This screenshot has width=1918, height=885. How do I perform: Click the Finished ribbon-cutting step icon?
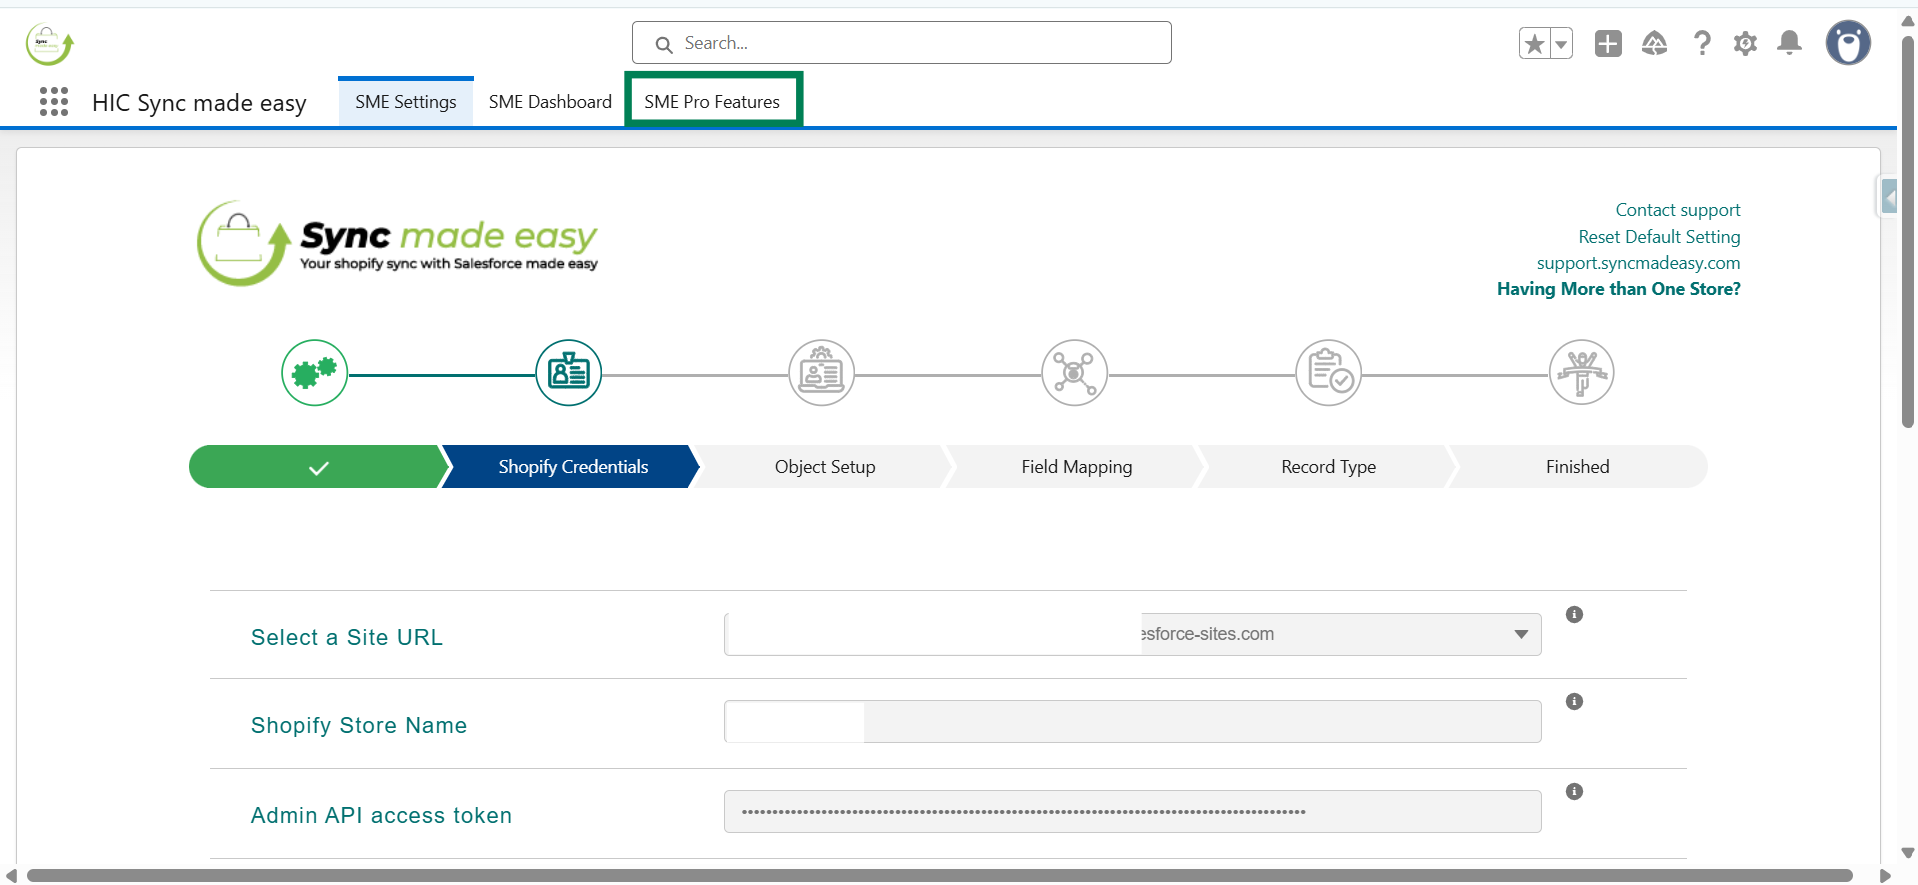[x=1581, y=373]
